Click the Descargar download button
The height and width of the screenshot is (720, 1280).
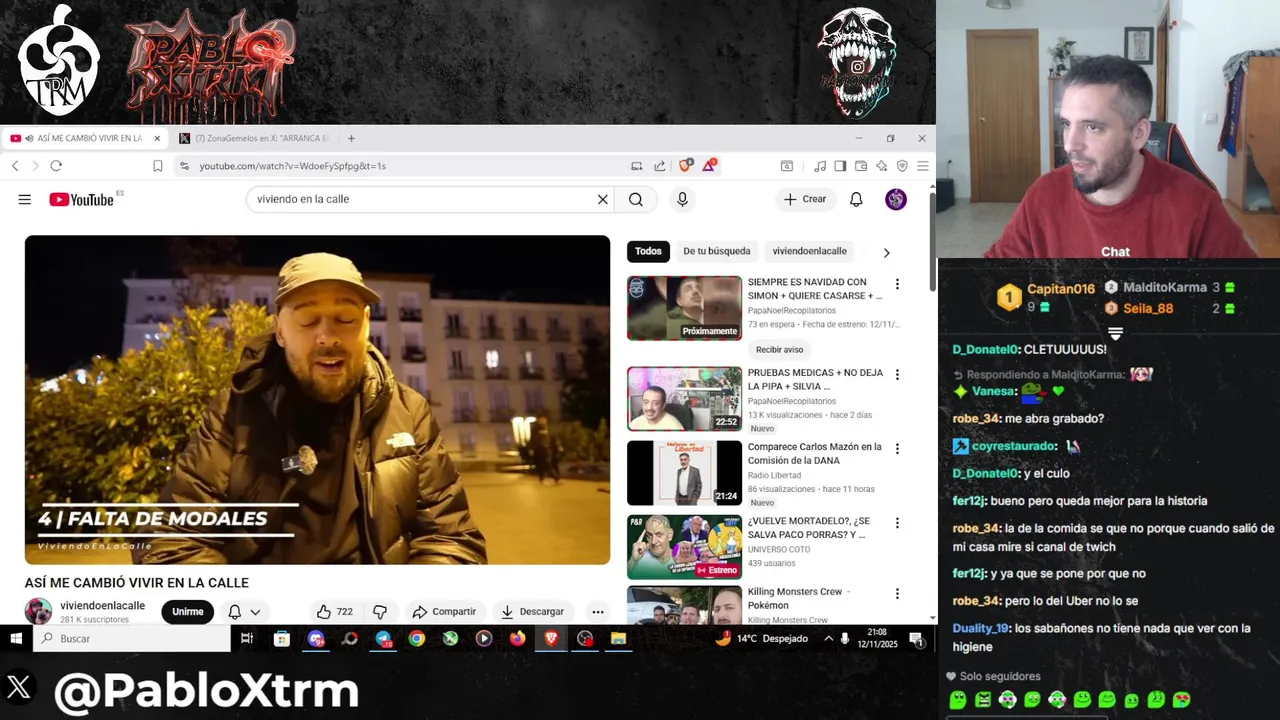point(532,611)
